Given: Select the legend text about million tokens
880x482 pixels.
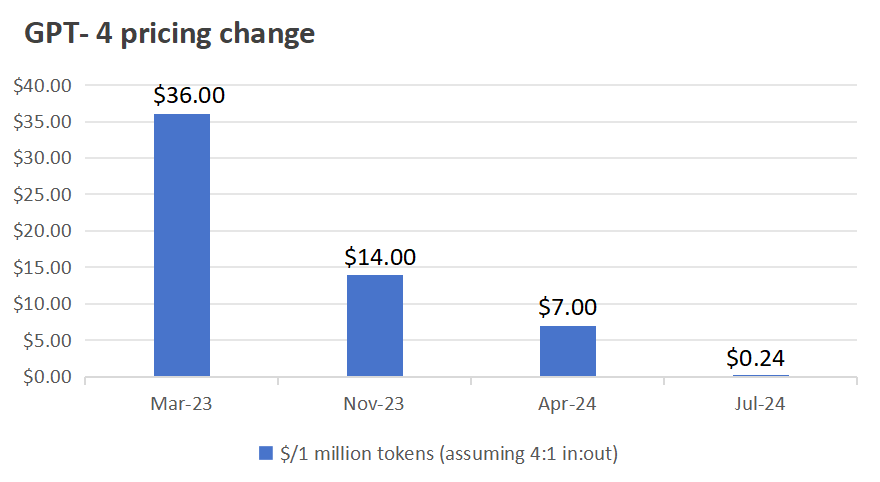Looking at the screenshot, I should click(449, 453).
